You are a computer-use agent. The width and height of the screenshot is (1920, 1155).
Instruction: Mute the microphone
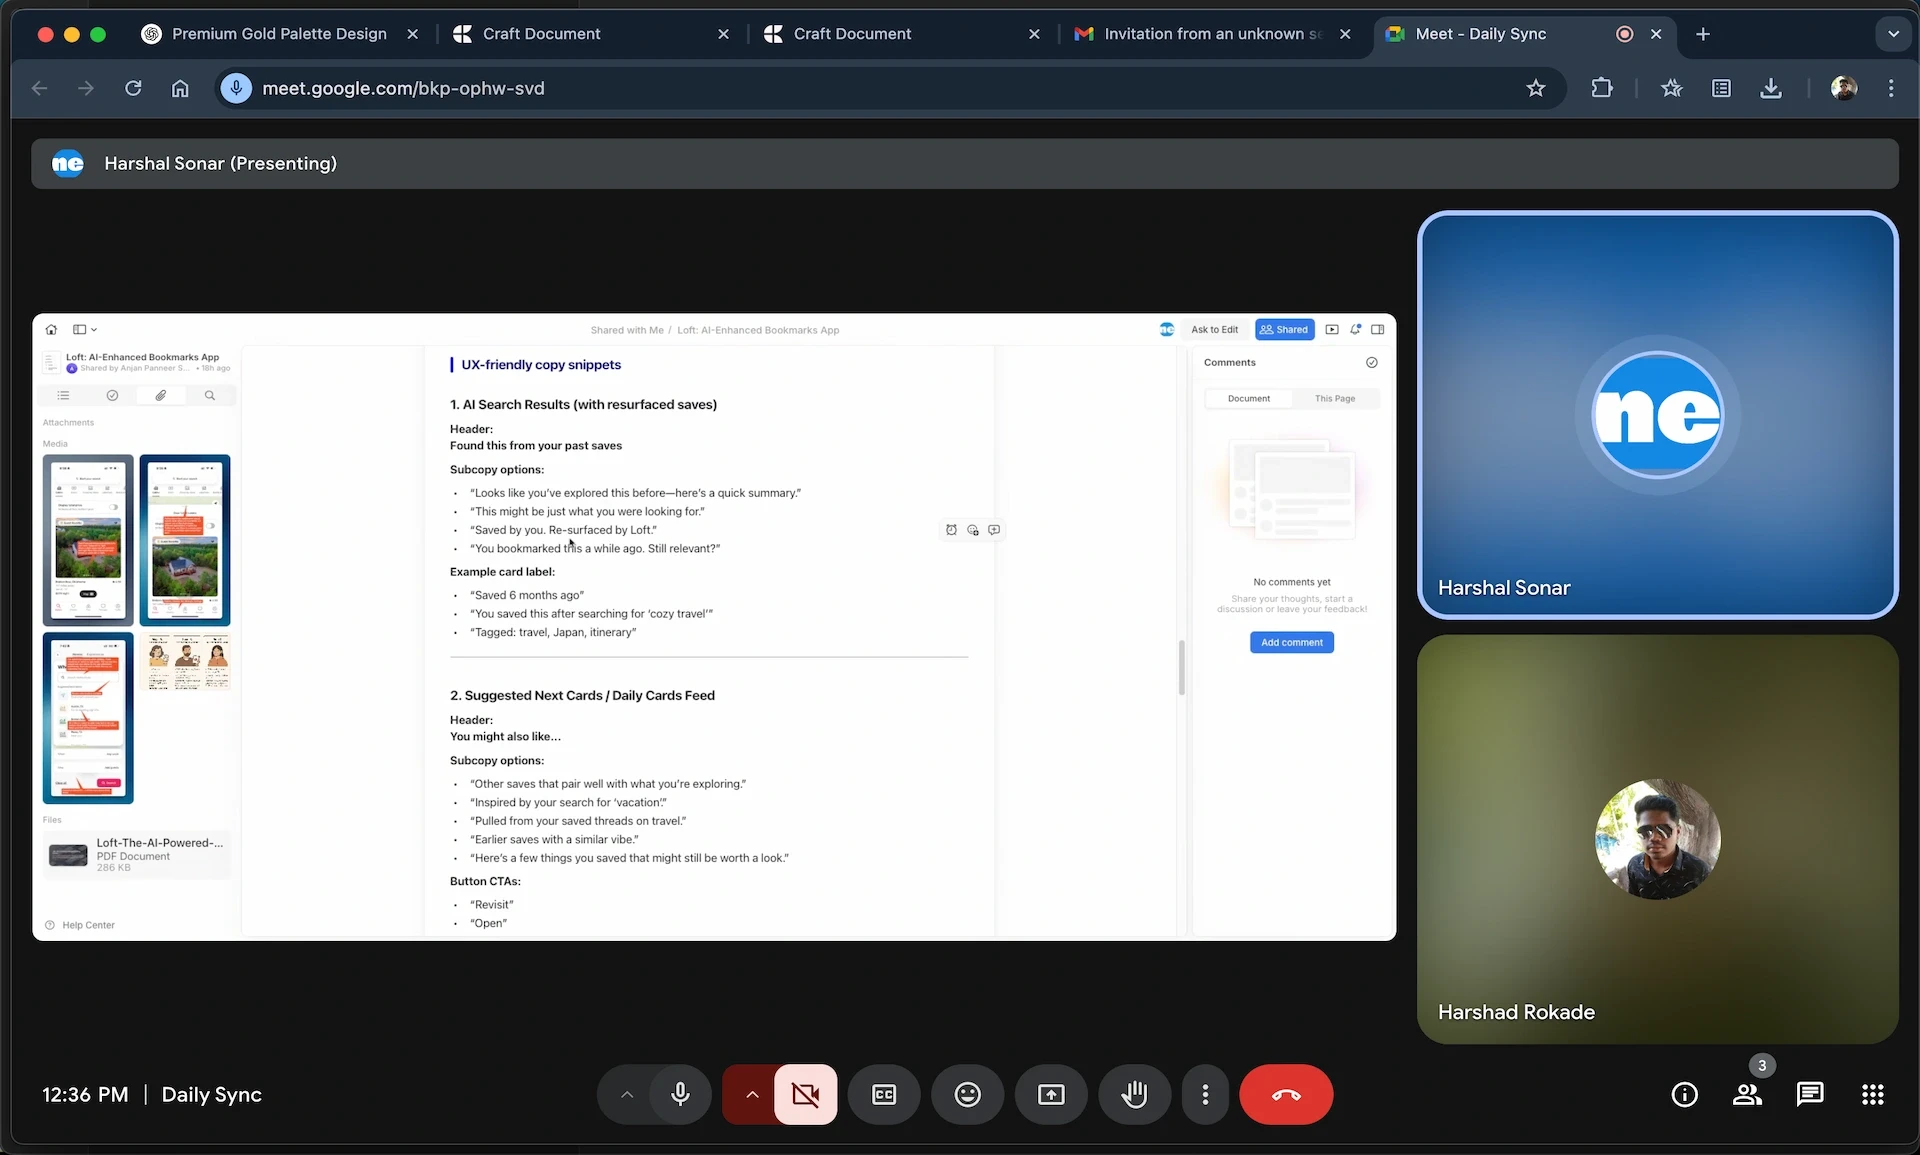click(680, 1095)
